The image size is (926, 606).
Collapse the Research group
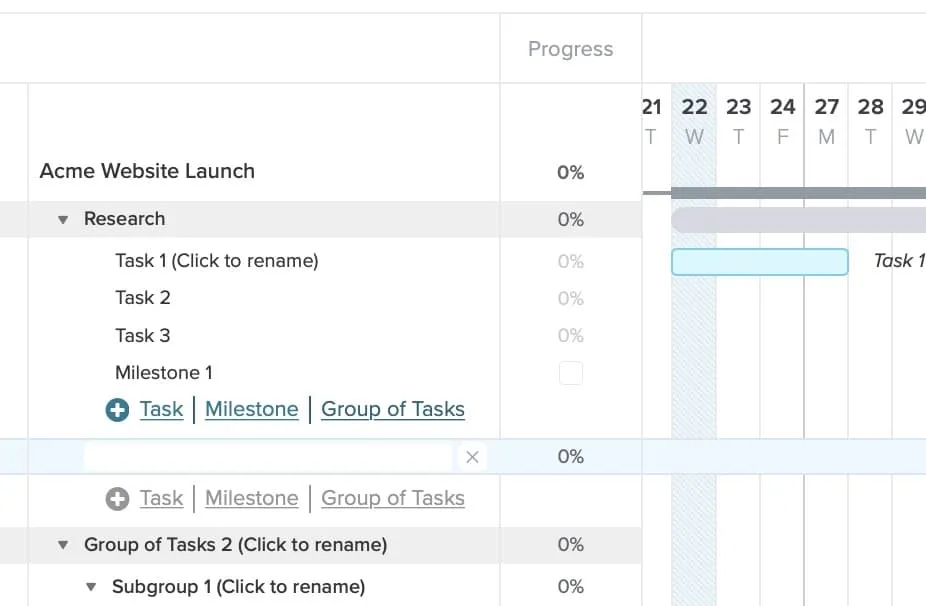(63, 219)
